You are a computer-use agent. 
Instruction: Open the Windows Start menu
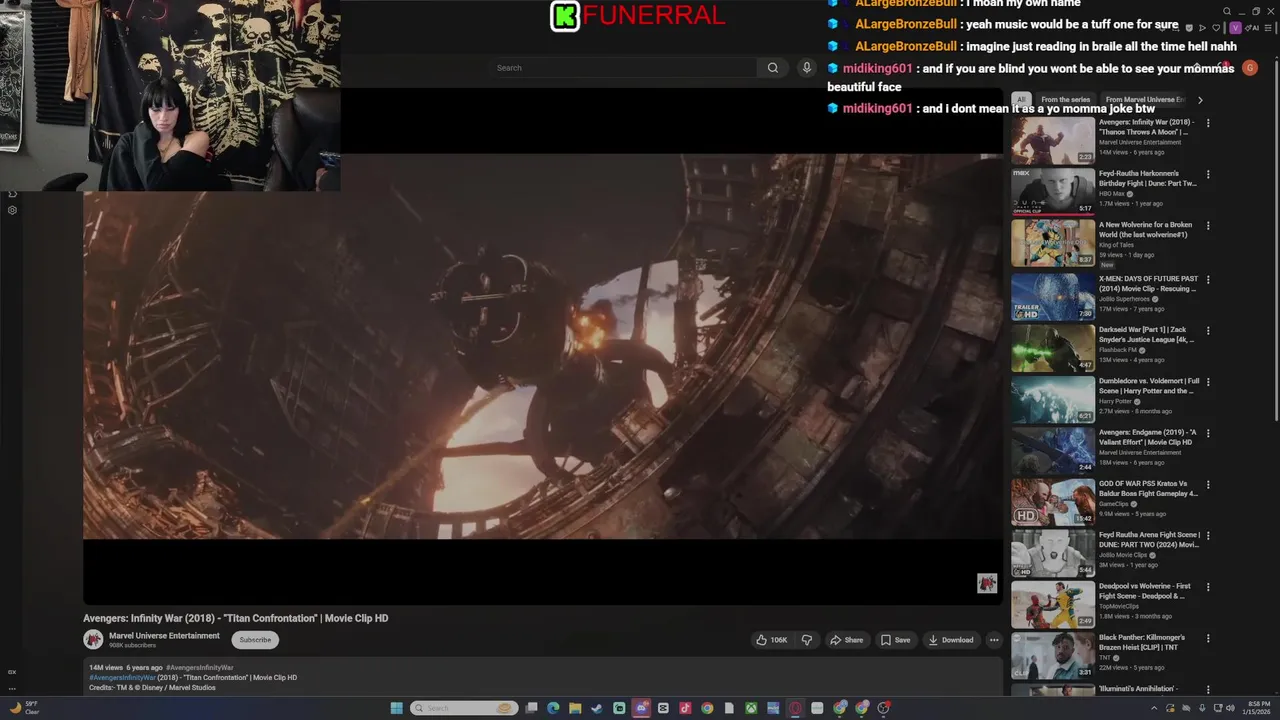pos(397,708)
